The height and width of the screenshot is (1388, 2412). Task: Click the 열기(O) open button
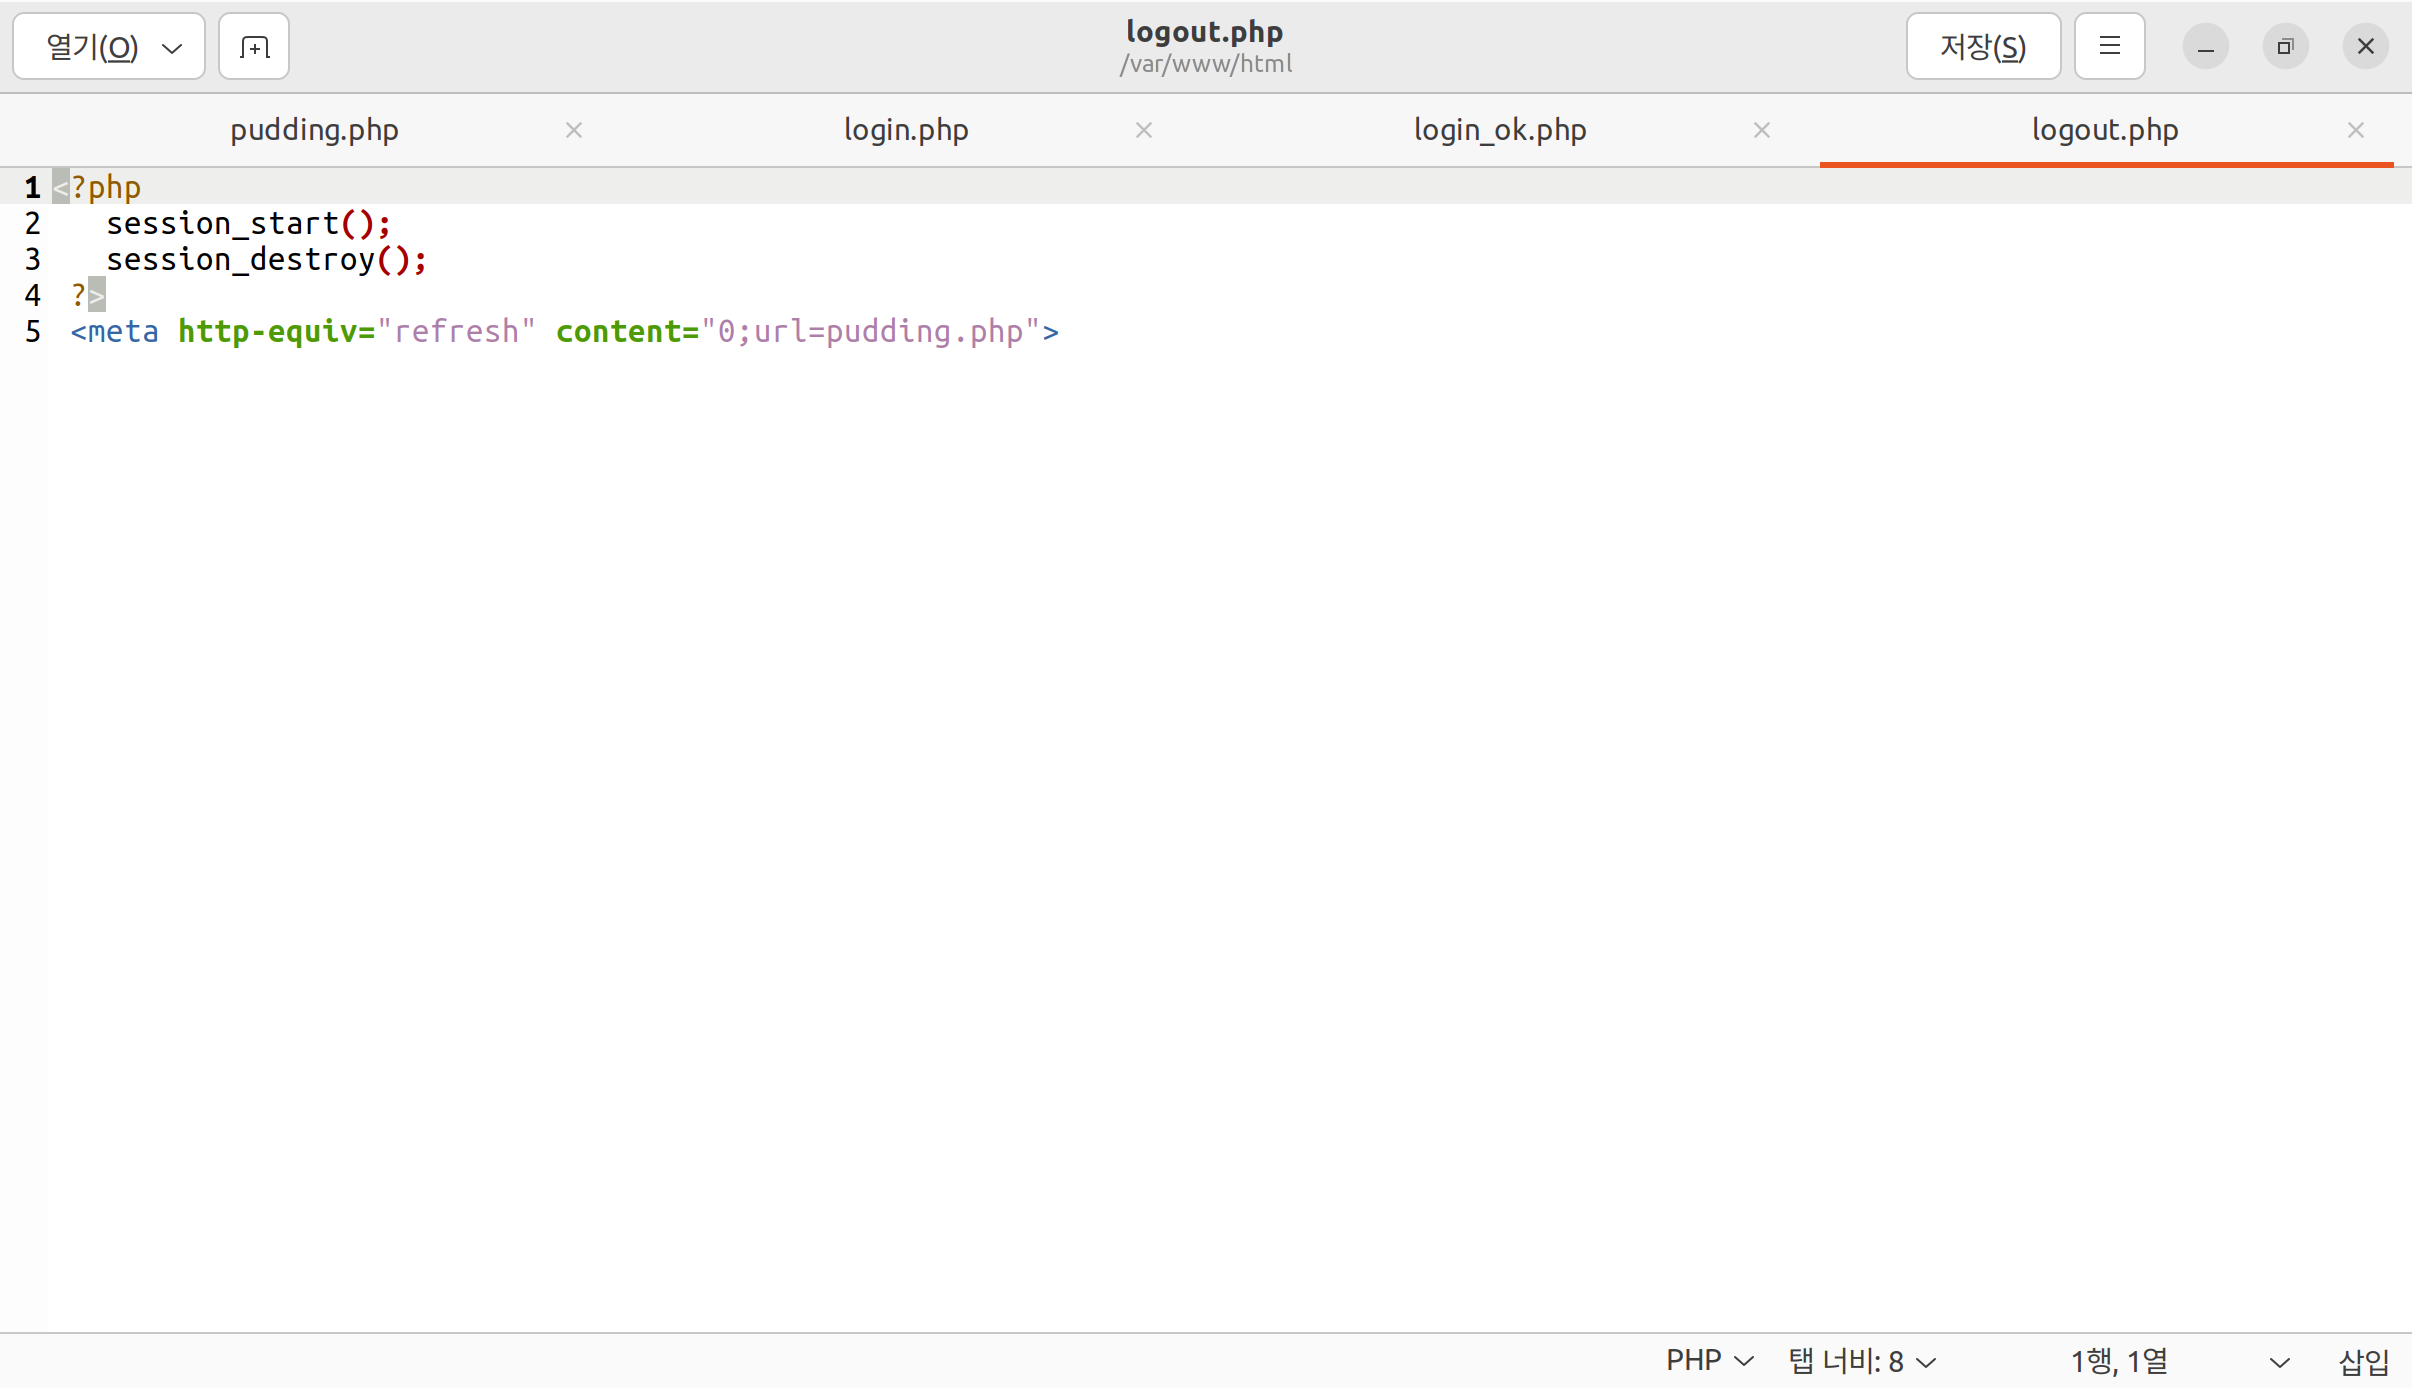coord(92,47)
